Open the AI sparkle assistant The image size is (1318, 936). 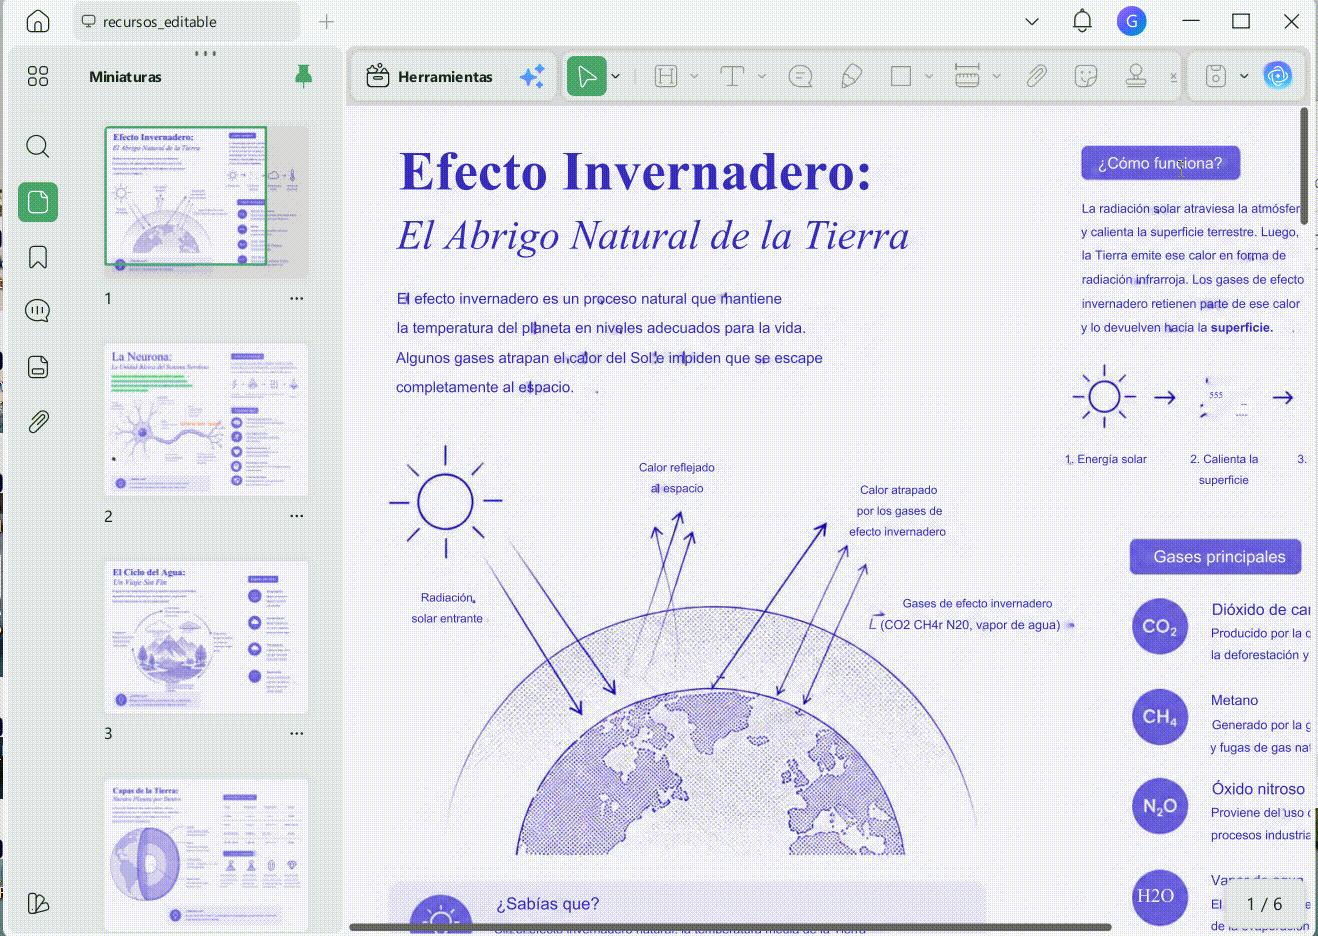coord(532,76)
